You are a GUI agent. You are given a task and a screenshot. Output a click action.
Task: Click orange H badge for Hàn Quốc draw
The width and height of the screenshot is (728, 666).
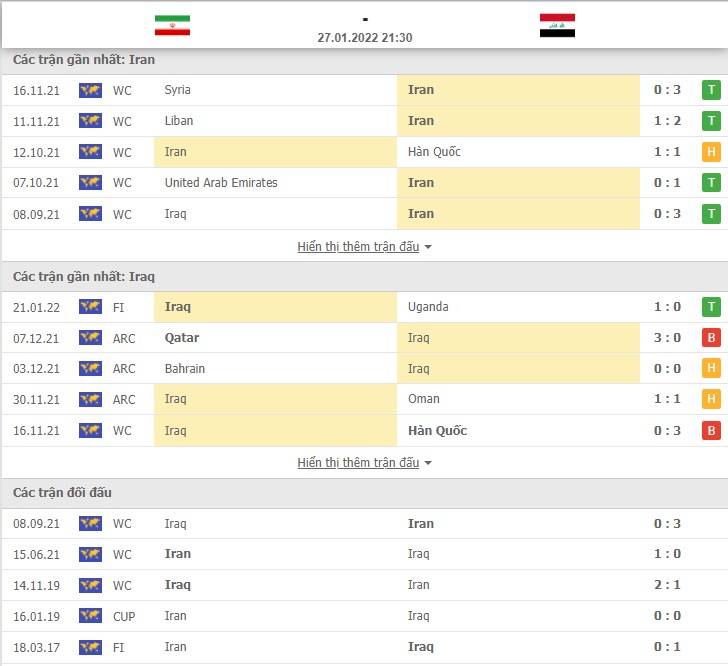tap(711, 152)
